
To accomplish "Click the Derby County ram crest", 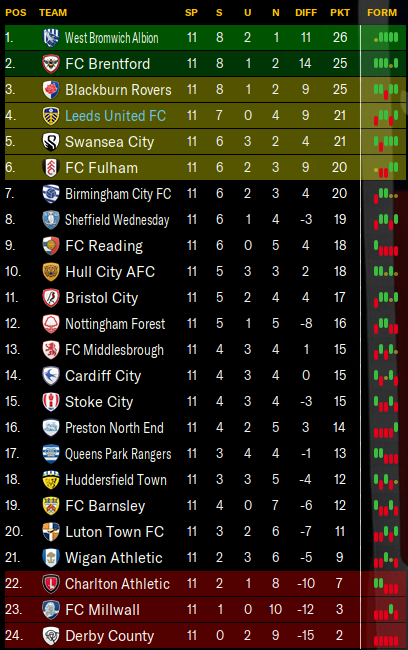I will point(51,636).
